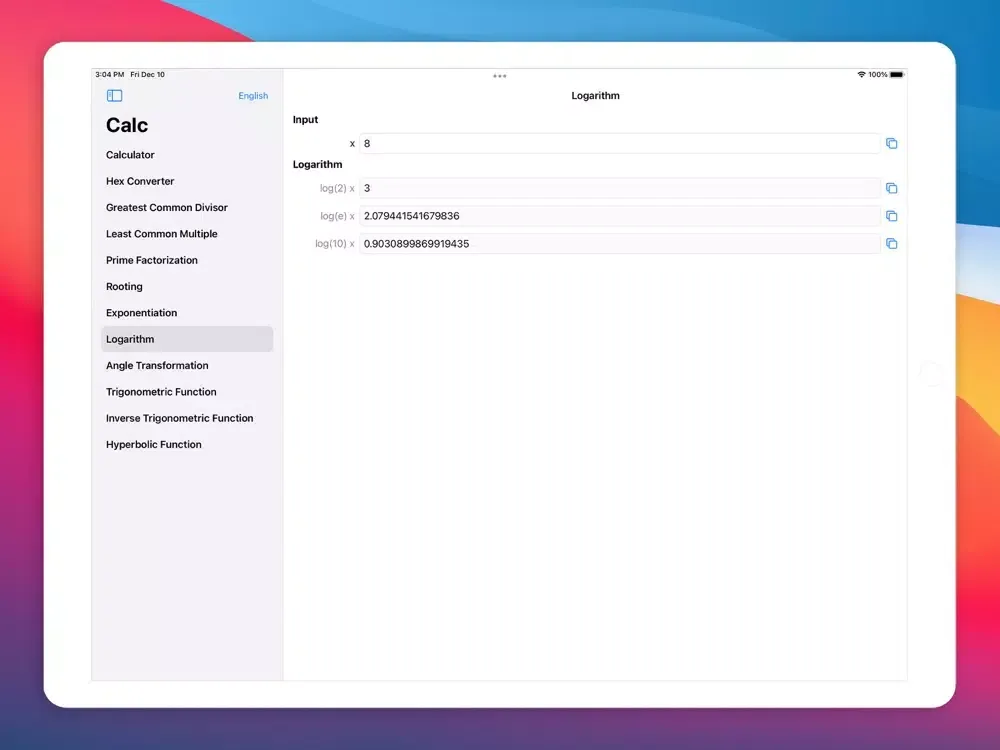Tap the three-dot multitasking indicator

pos(499,76)
